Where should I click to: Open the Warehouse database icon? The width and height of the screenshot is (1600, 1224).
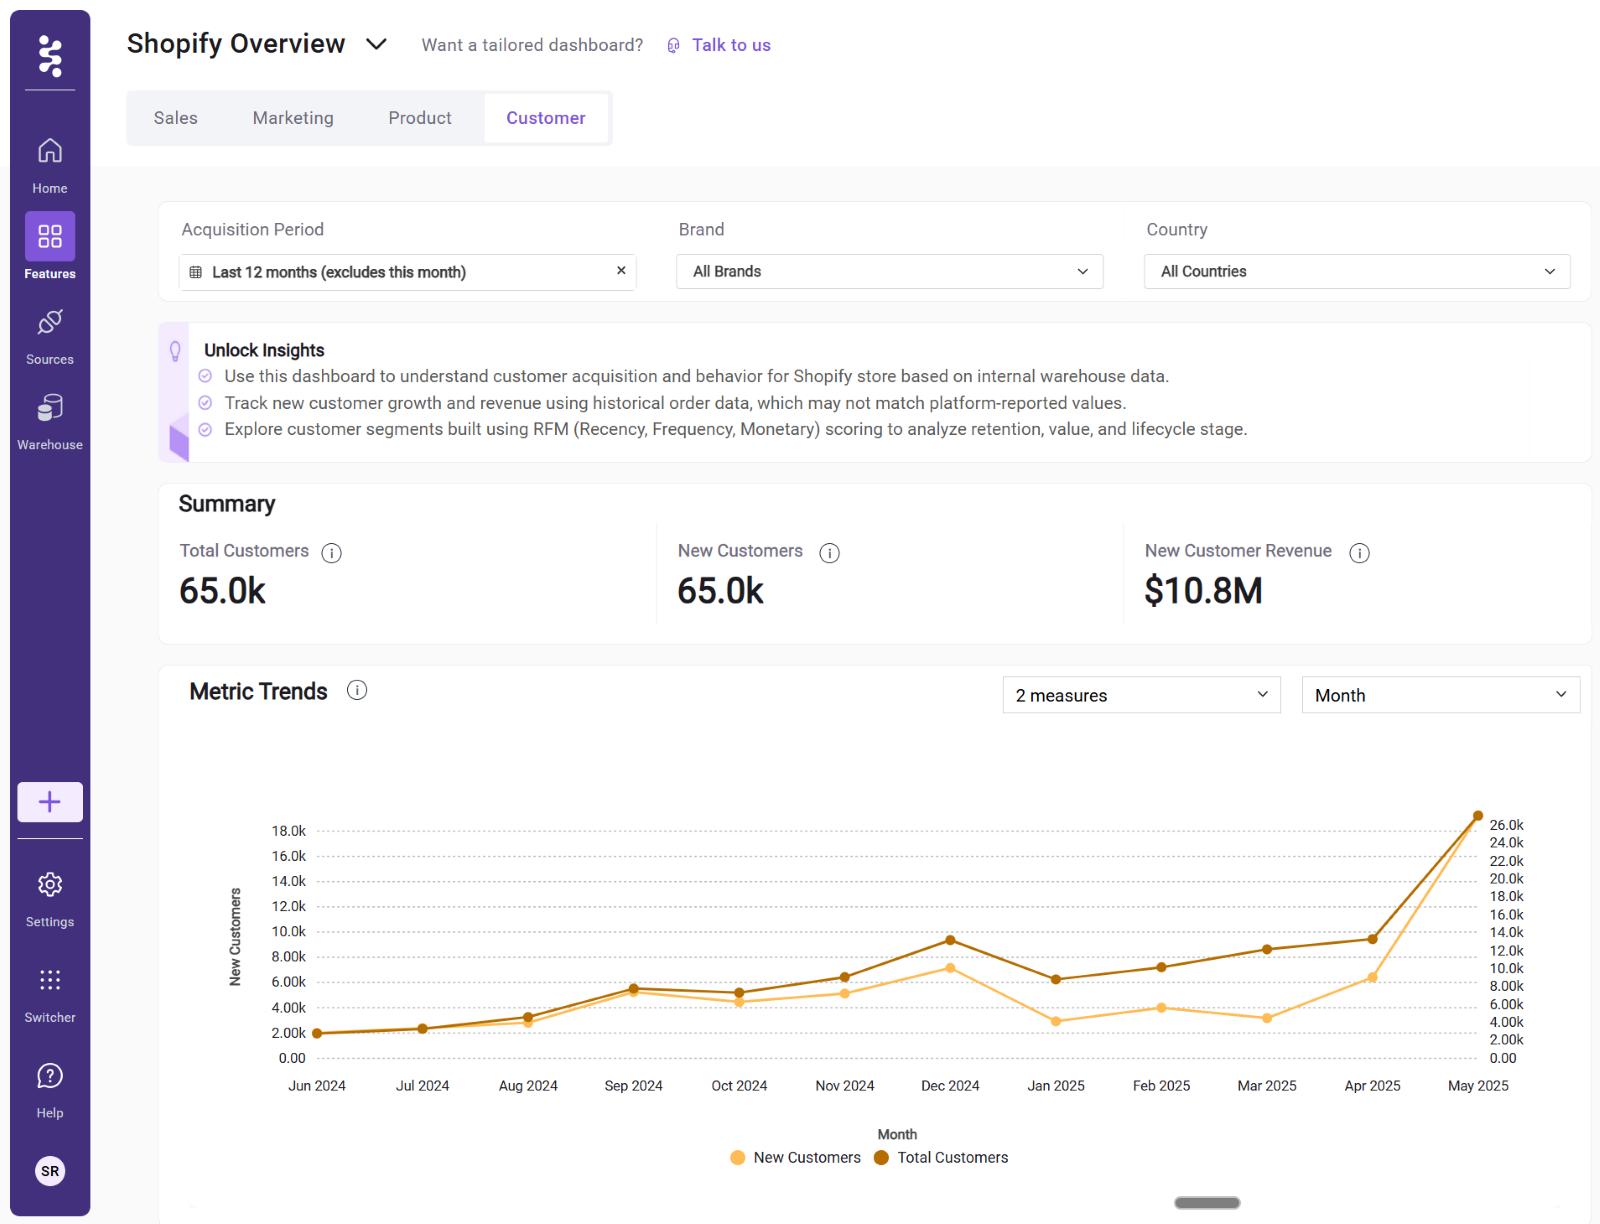(x=50, y=407)
